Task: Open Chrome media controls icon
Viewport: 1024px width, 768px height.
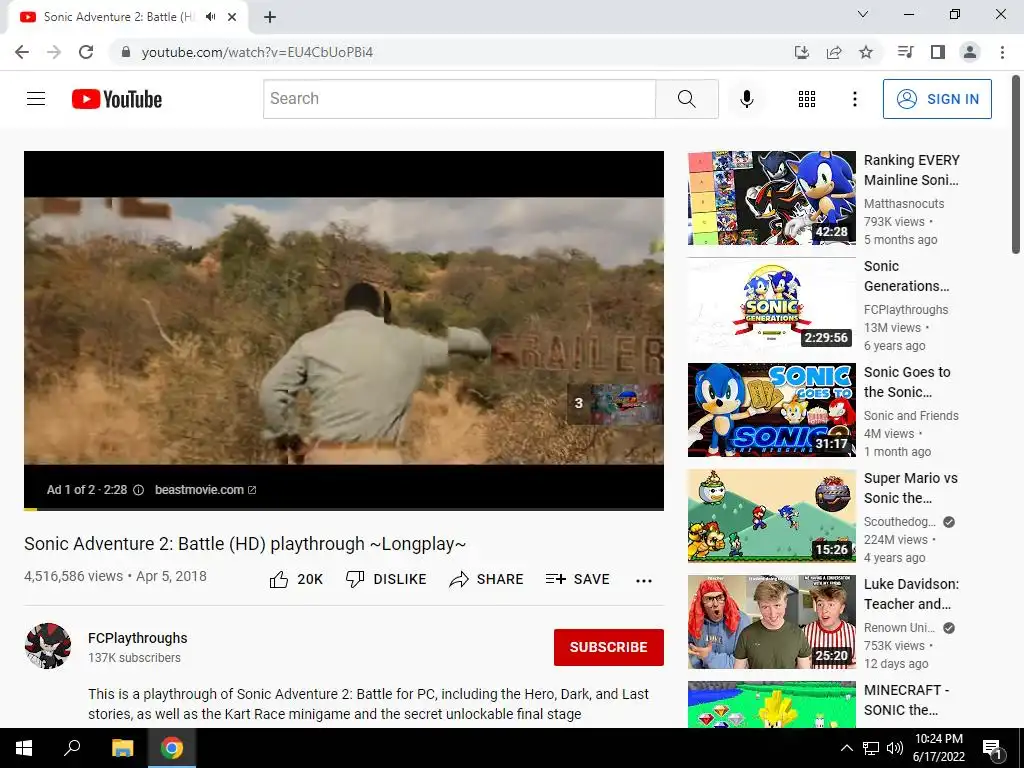Action: coord(905,52)
